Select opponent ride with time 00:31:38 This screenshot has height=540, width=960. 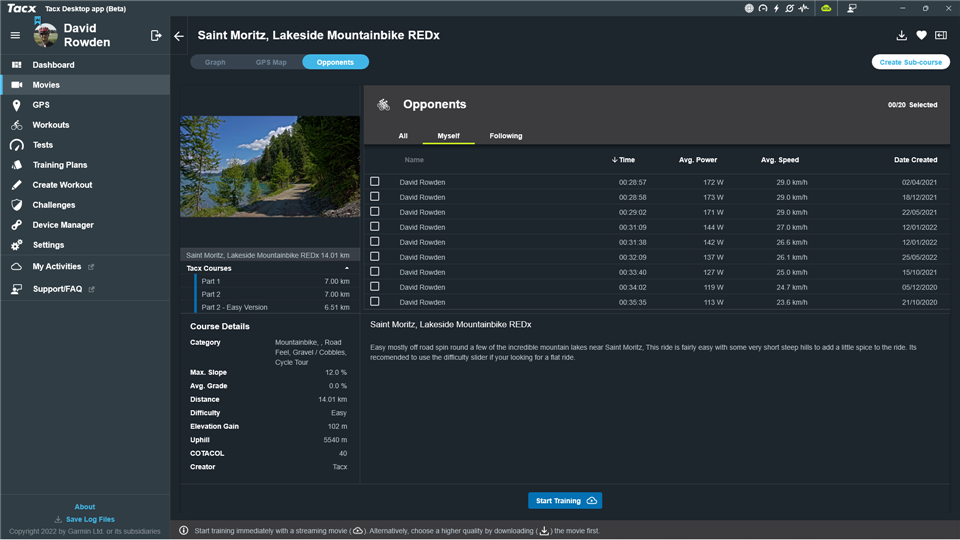(375, 242)
